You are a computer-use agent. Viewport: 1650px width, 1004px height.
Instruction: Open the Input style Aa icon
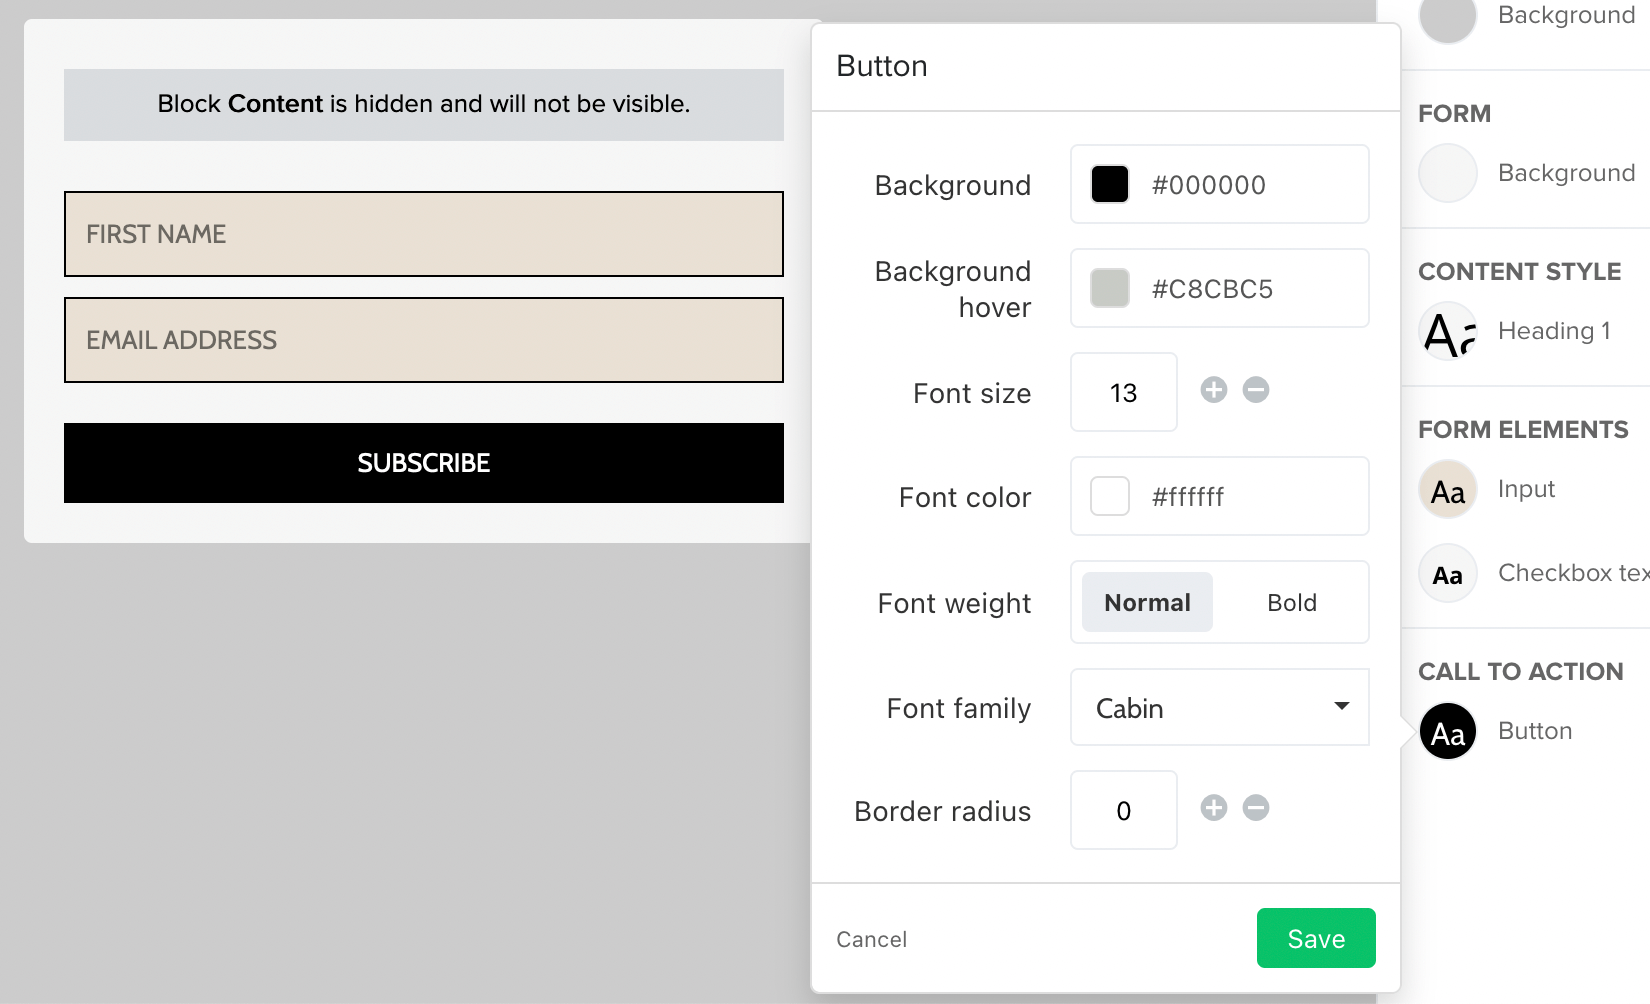pyautogui.click(x=1448, y=490)
